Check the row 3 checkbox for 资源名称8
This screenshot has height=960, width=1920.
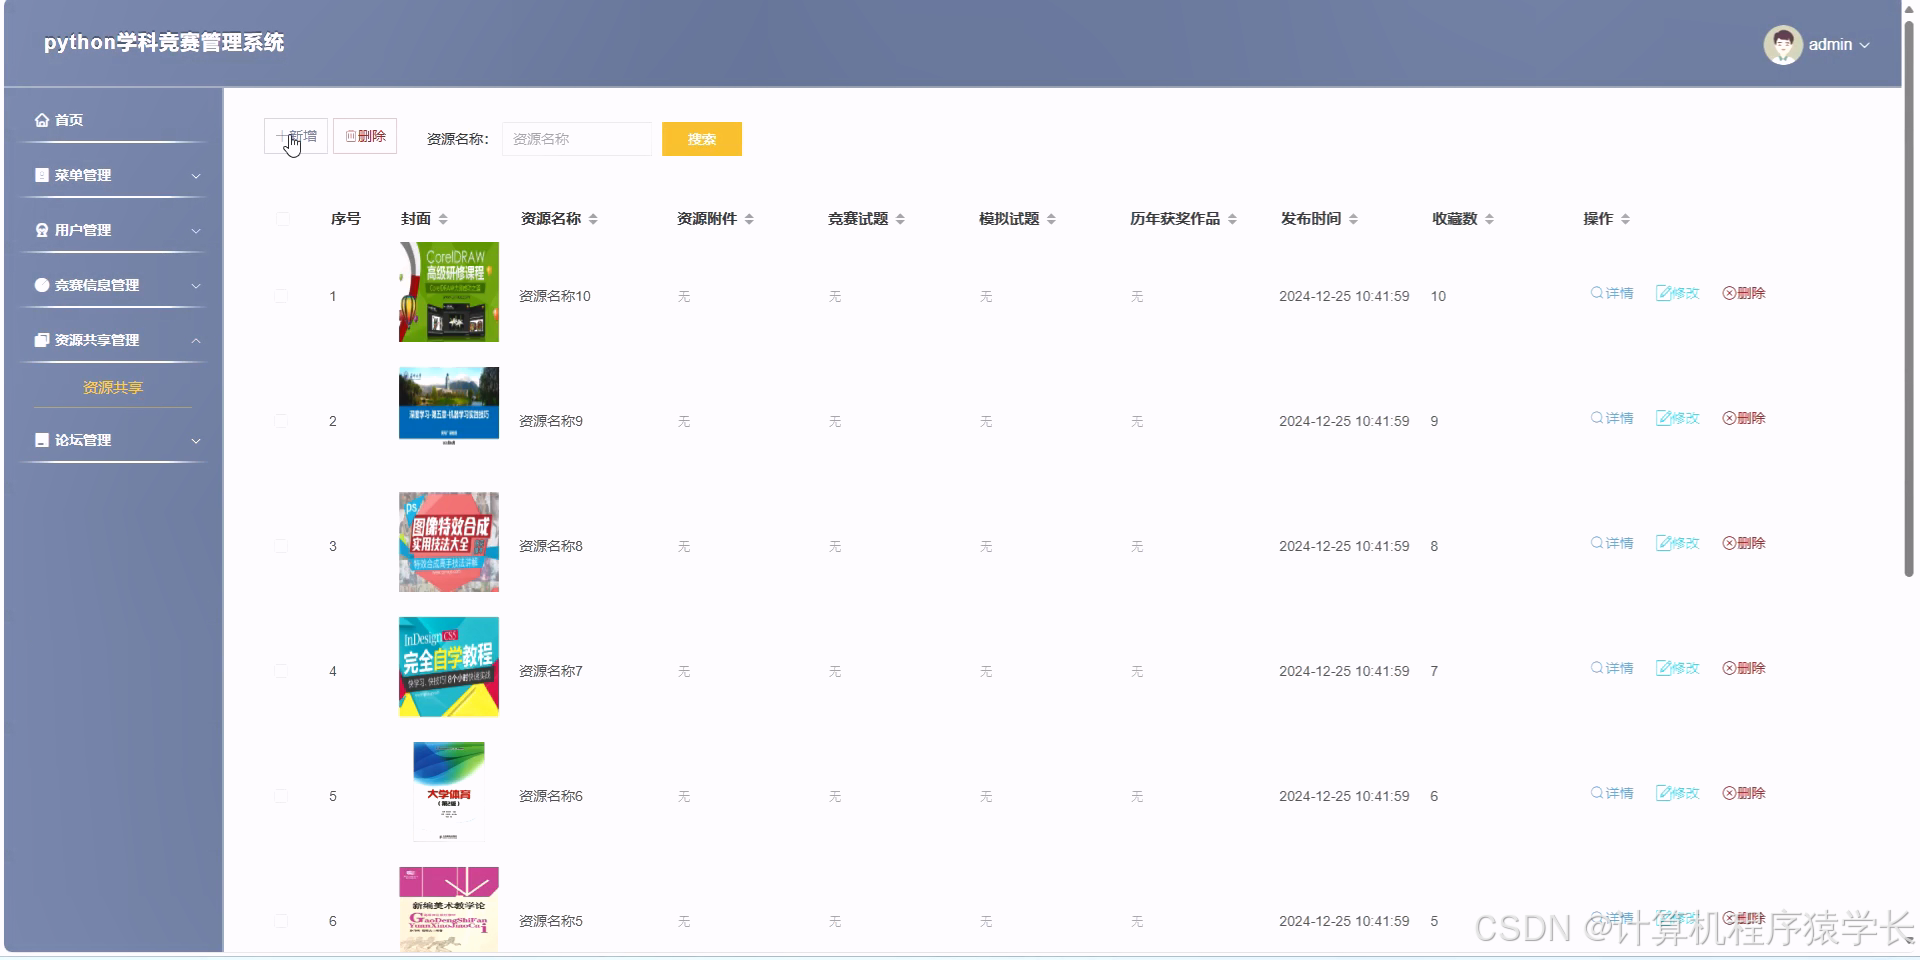click(281, 546)
